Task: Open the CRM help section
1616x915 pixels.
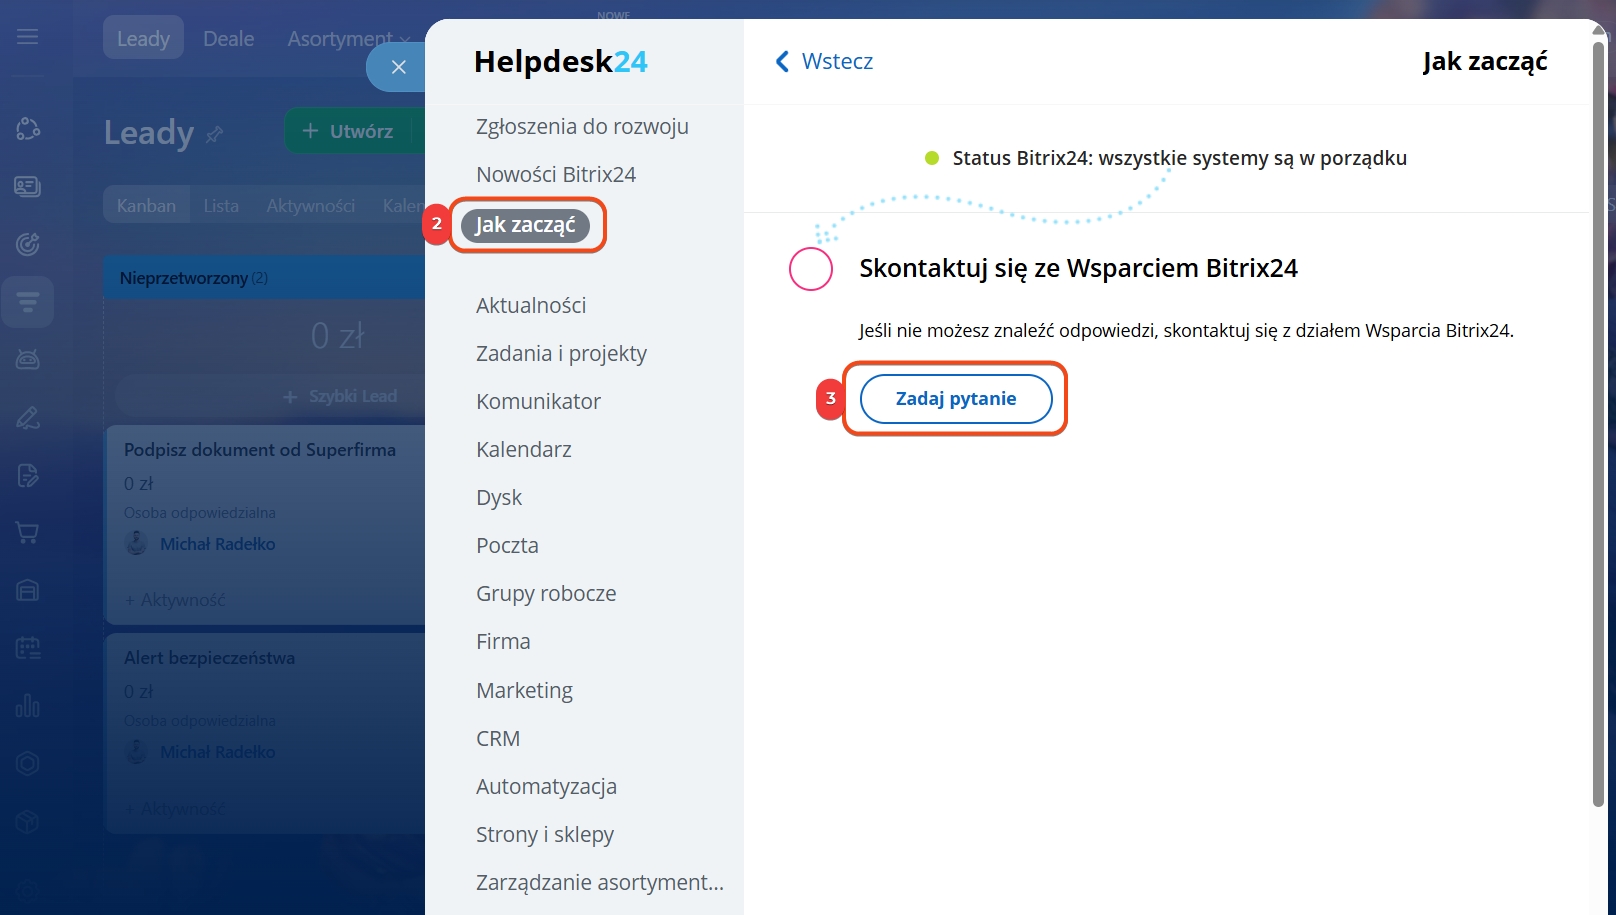Action: [498, 739]
